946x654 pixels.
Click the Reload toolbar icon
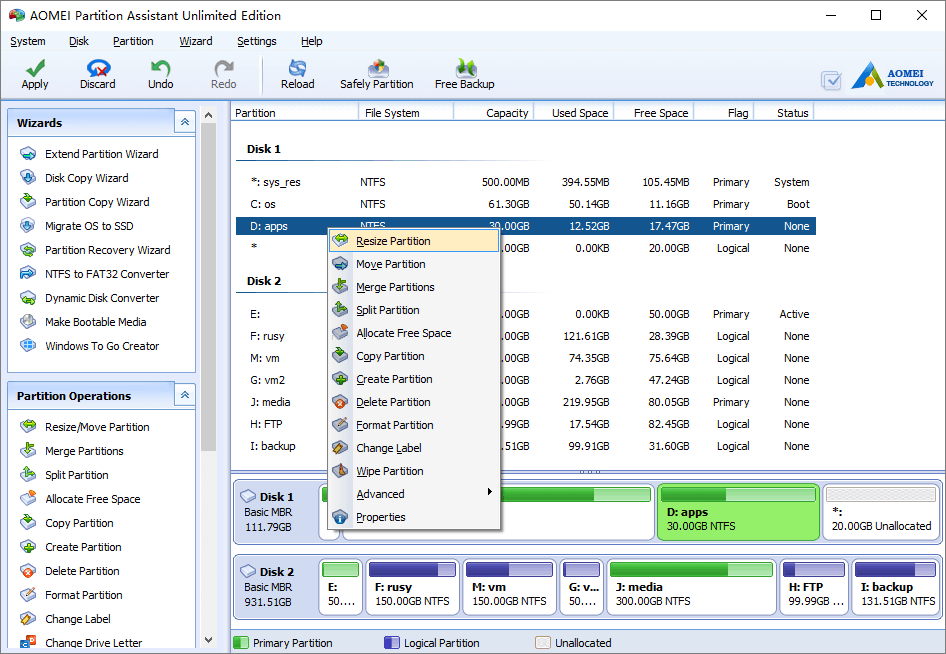[297, 68]
